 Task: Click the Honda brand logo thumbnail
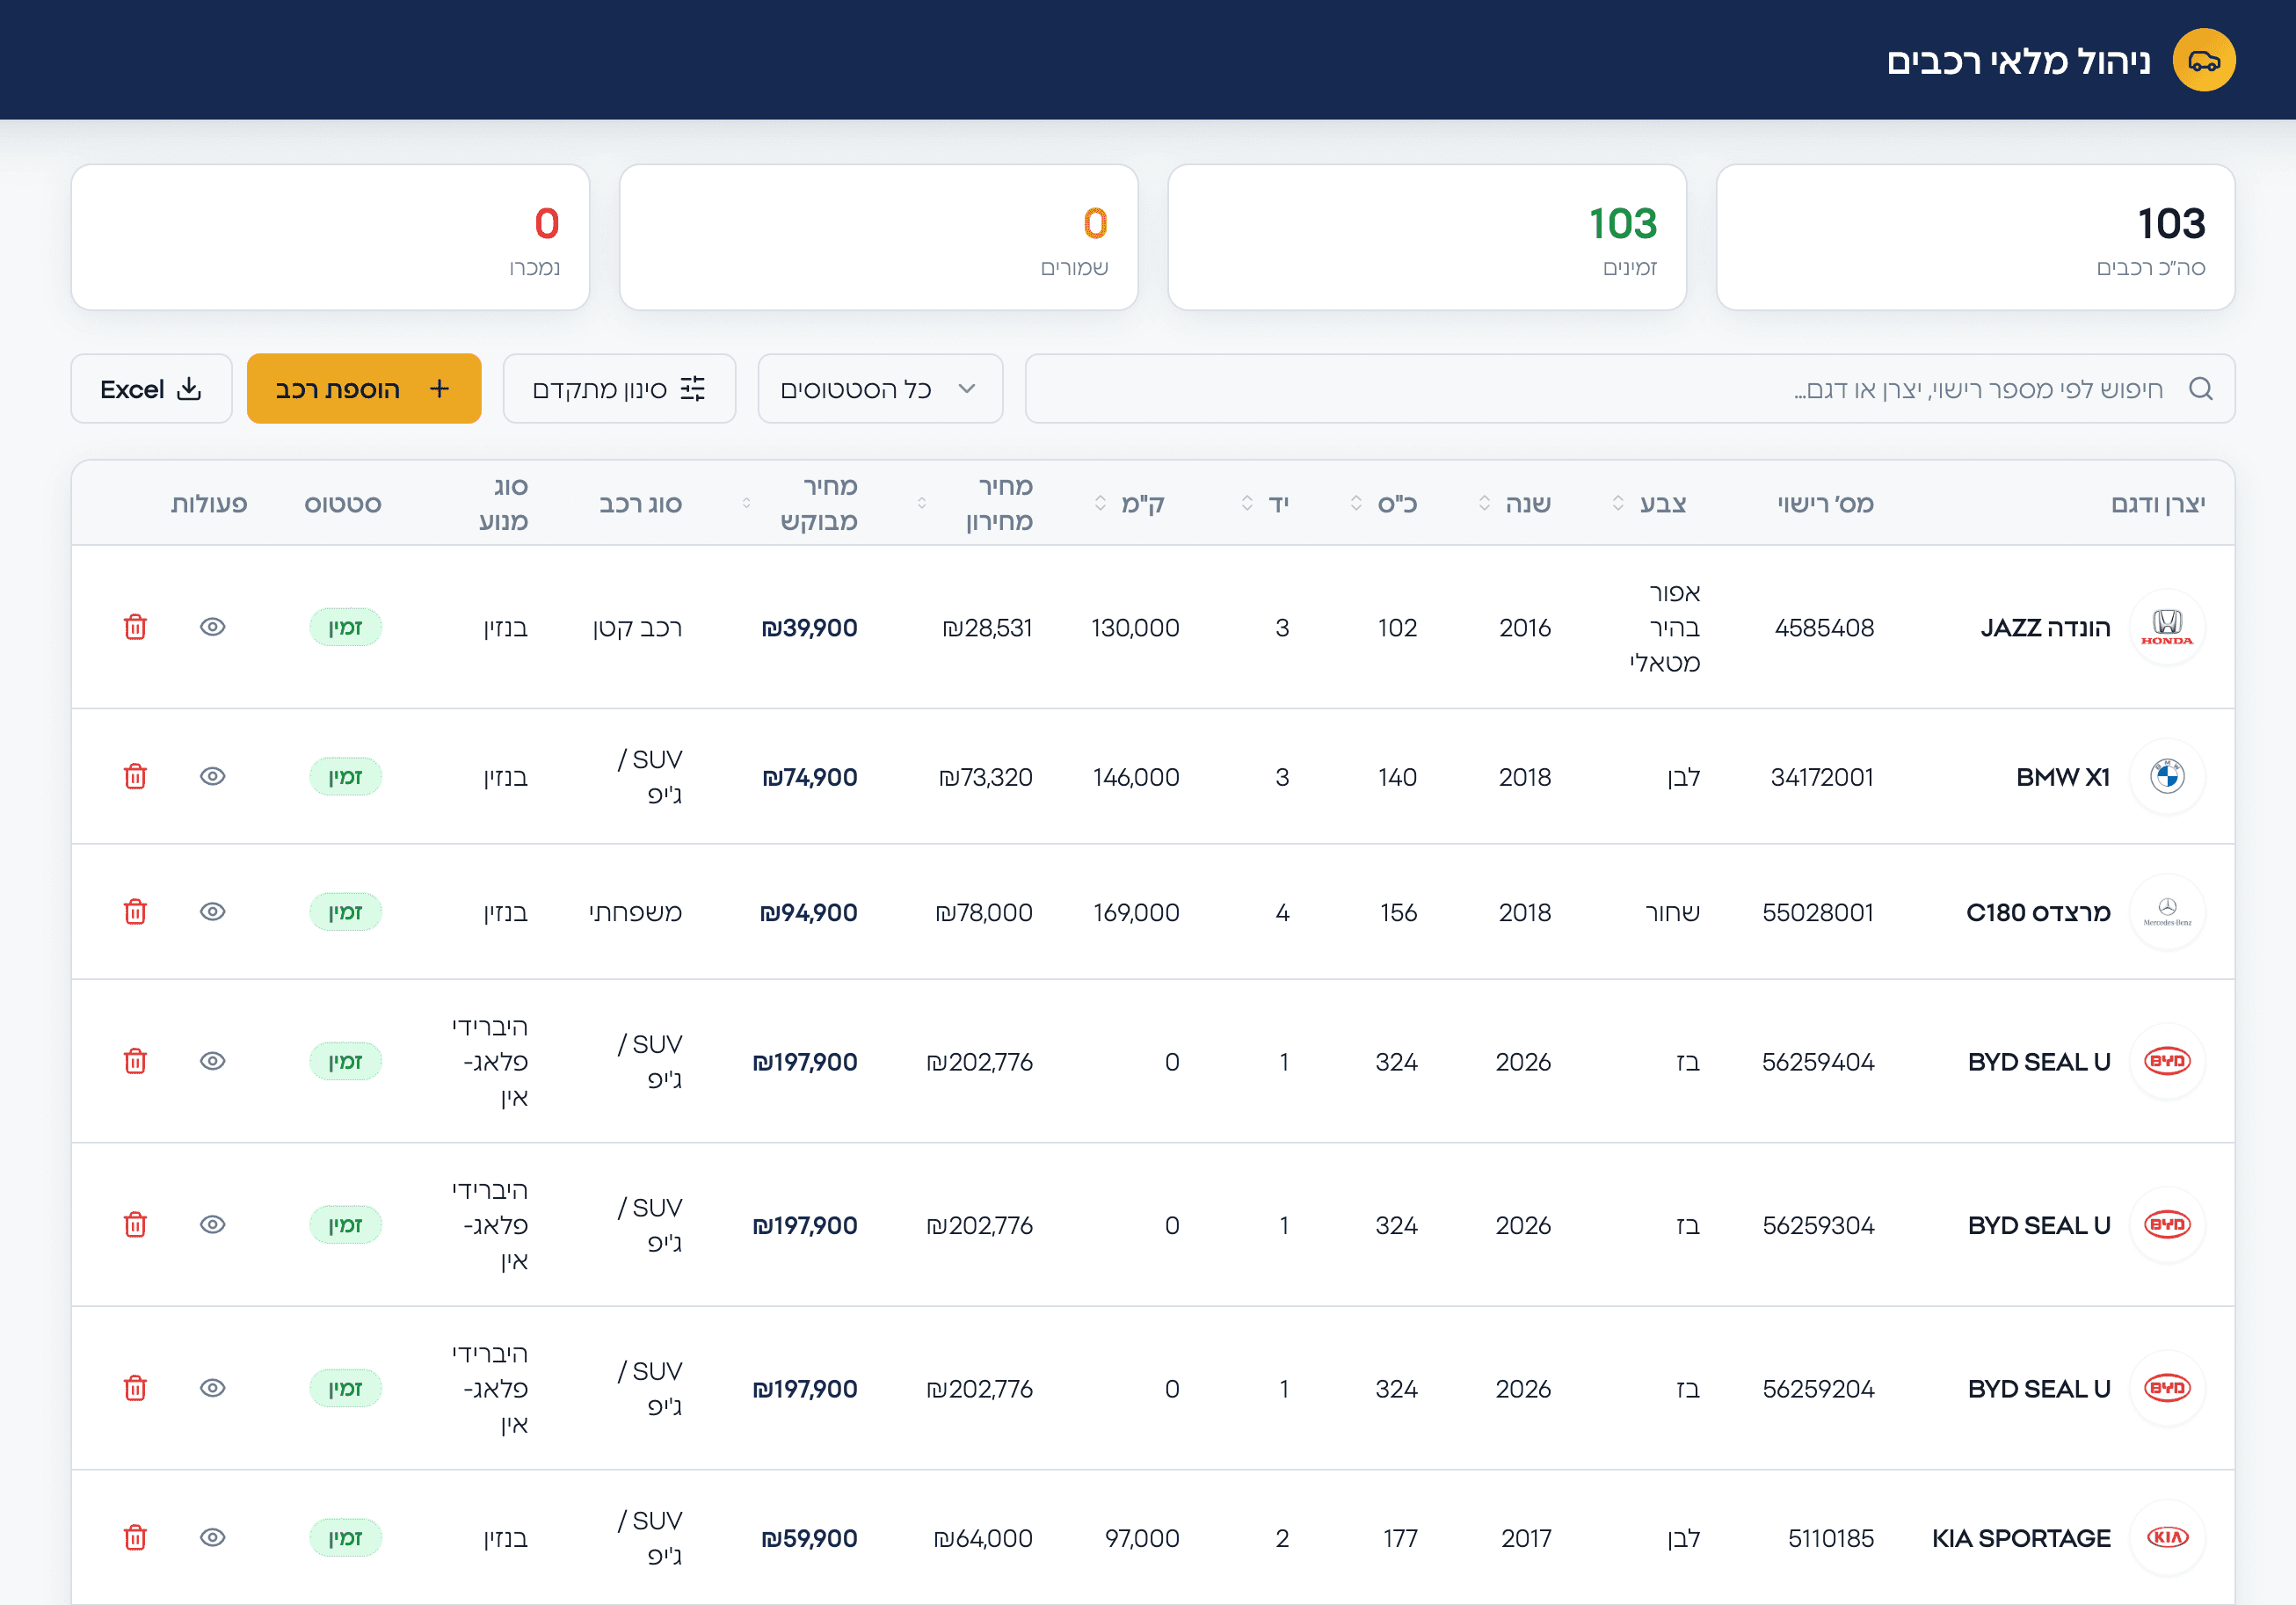click(x=2166, y=627)
